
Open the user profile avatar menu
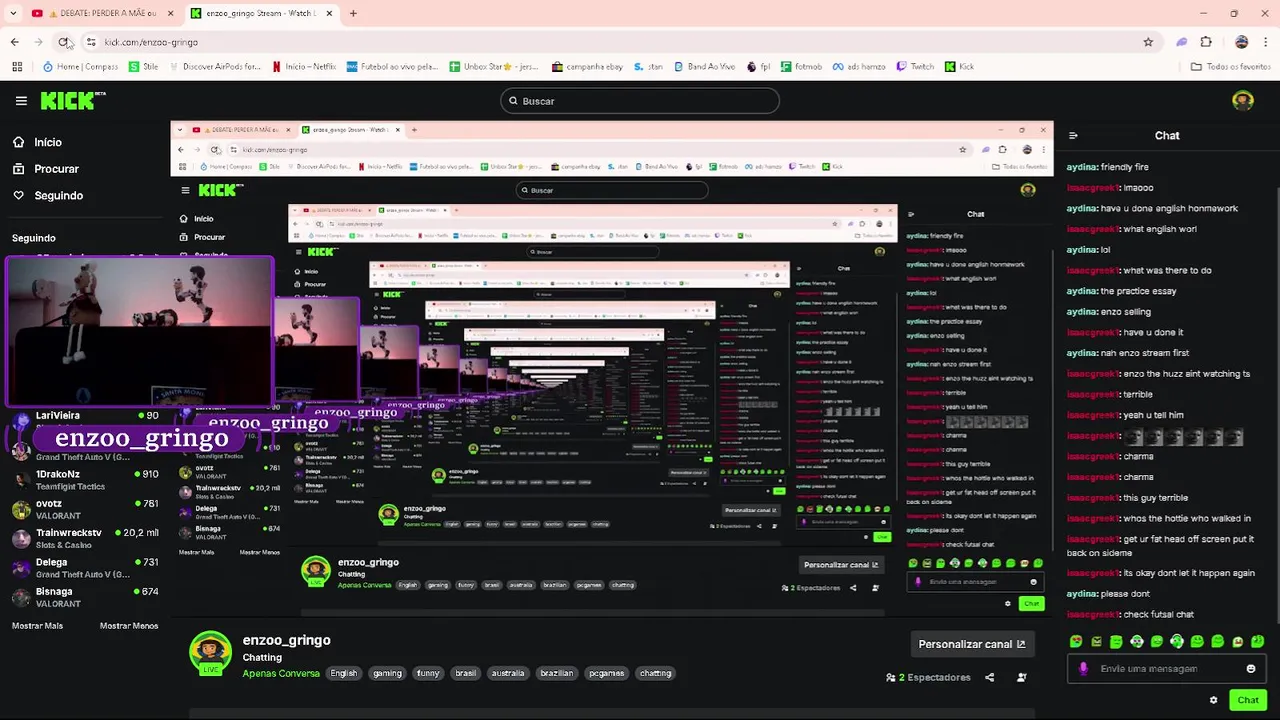[x=1243, y=101]
